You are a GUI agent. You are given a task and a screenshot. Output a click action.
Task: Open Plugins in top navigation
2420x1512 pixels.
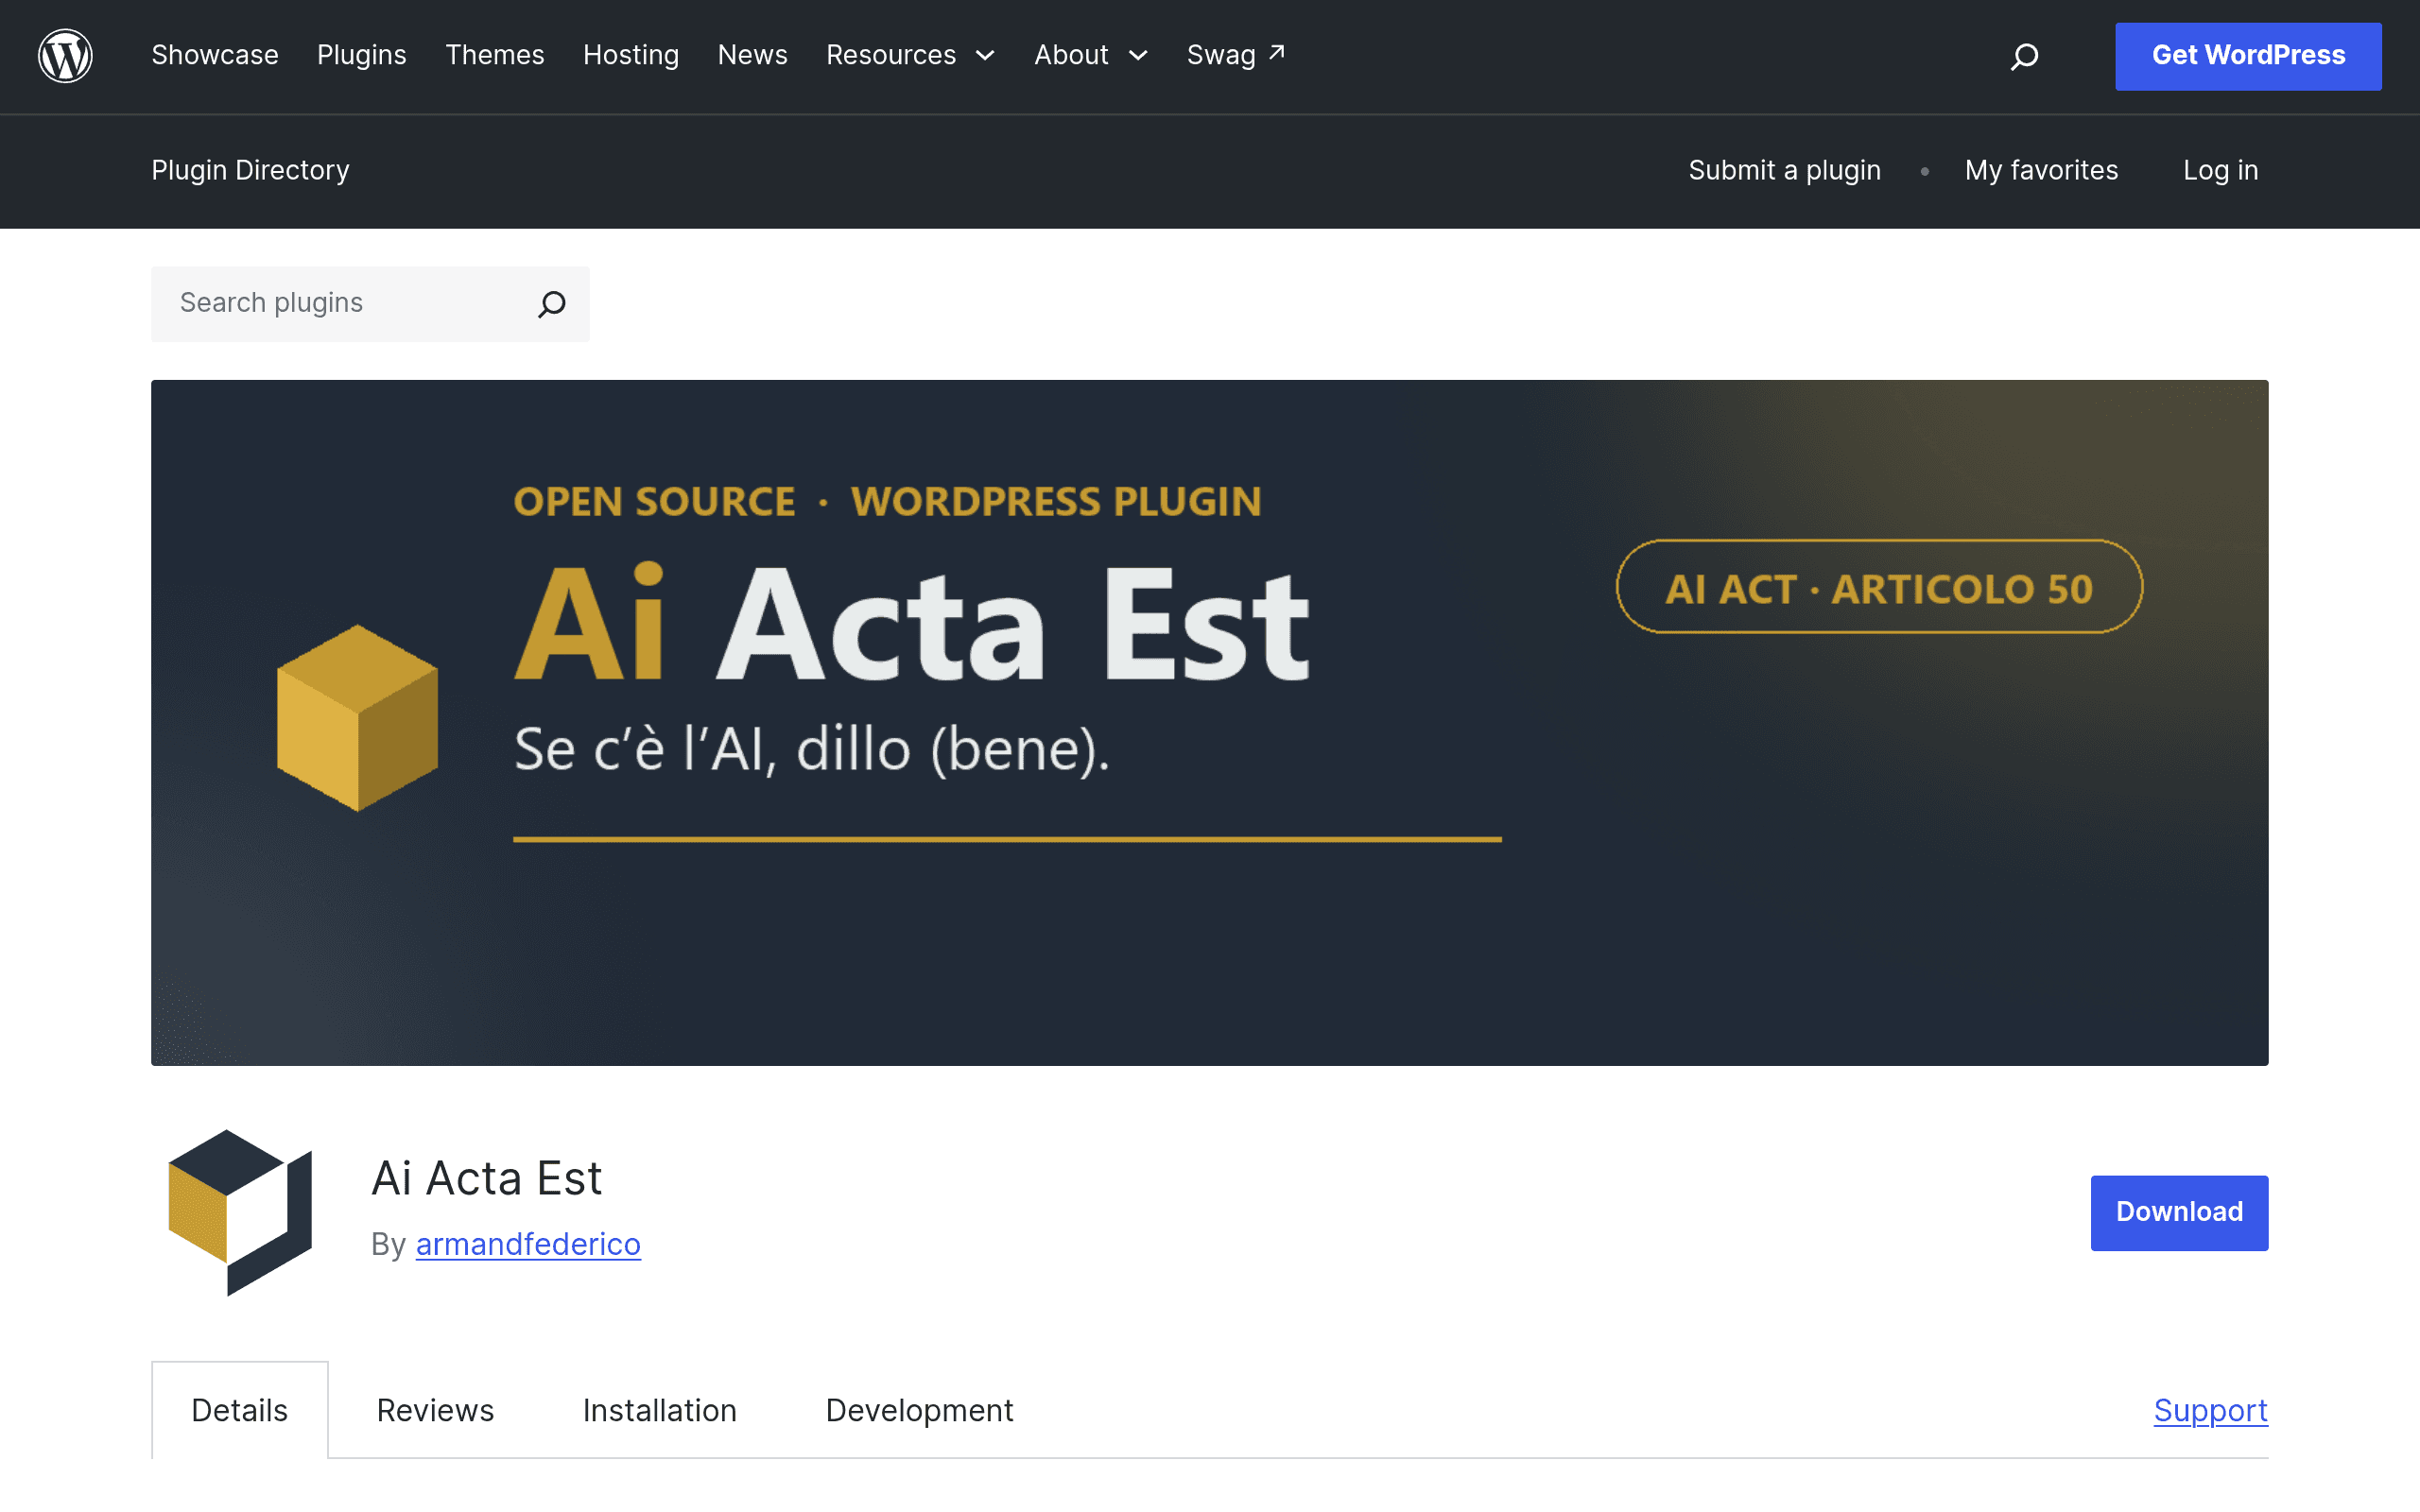(x=362, y=55)
